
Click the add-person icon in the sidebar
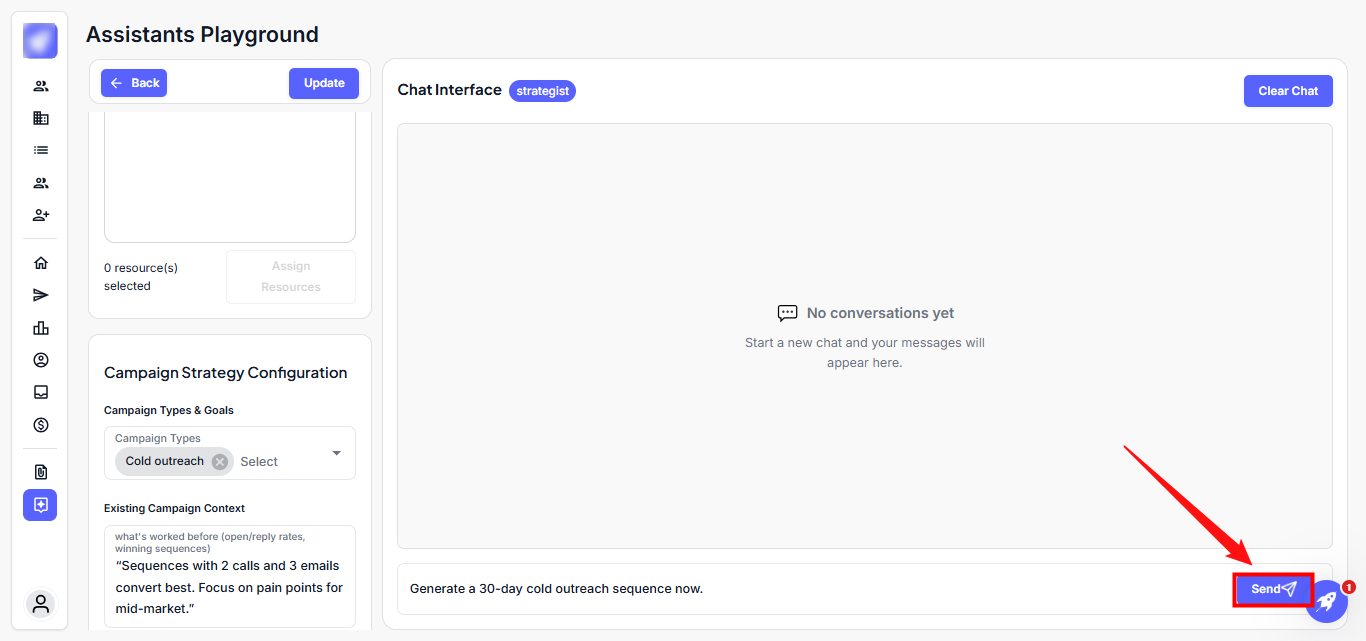point(41,215)
